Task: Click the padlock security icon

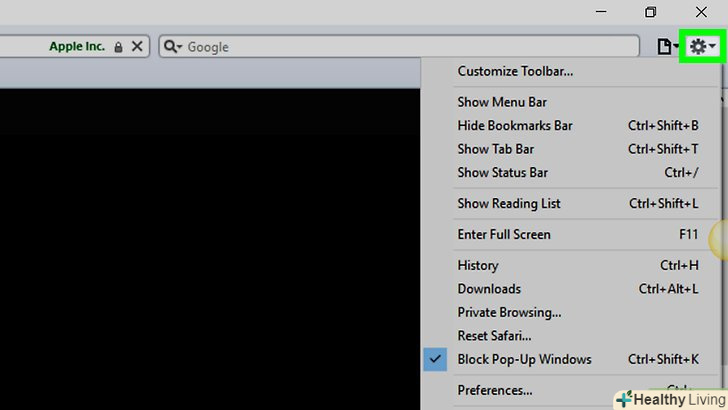Action: pyautogui.click(x=118, y=47)
